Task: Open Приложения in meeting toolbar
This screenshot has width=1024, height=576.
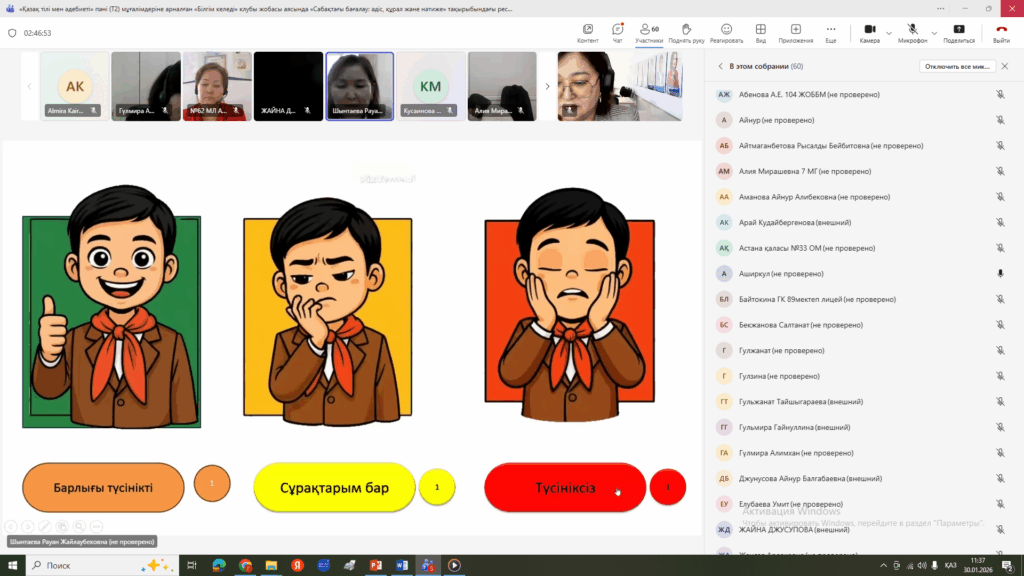Action: 796,32
